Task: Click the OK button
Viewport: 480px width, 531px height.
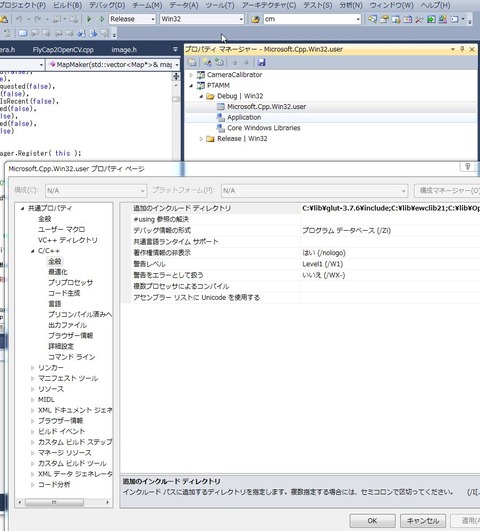Action: pos(372,521)
